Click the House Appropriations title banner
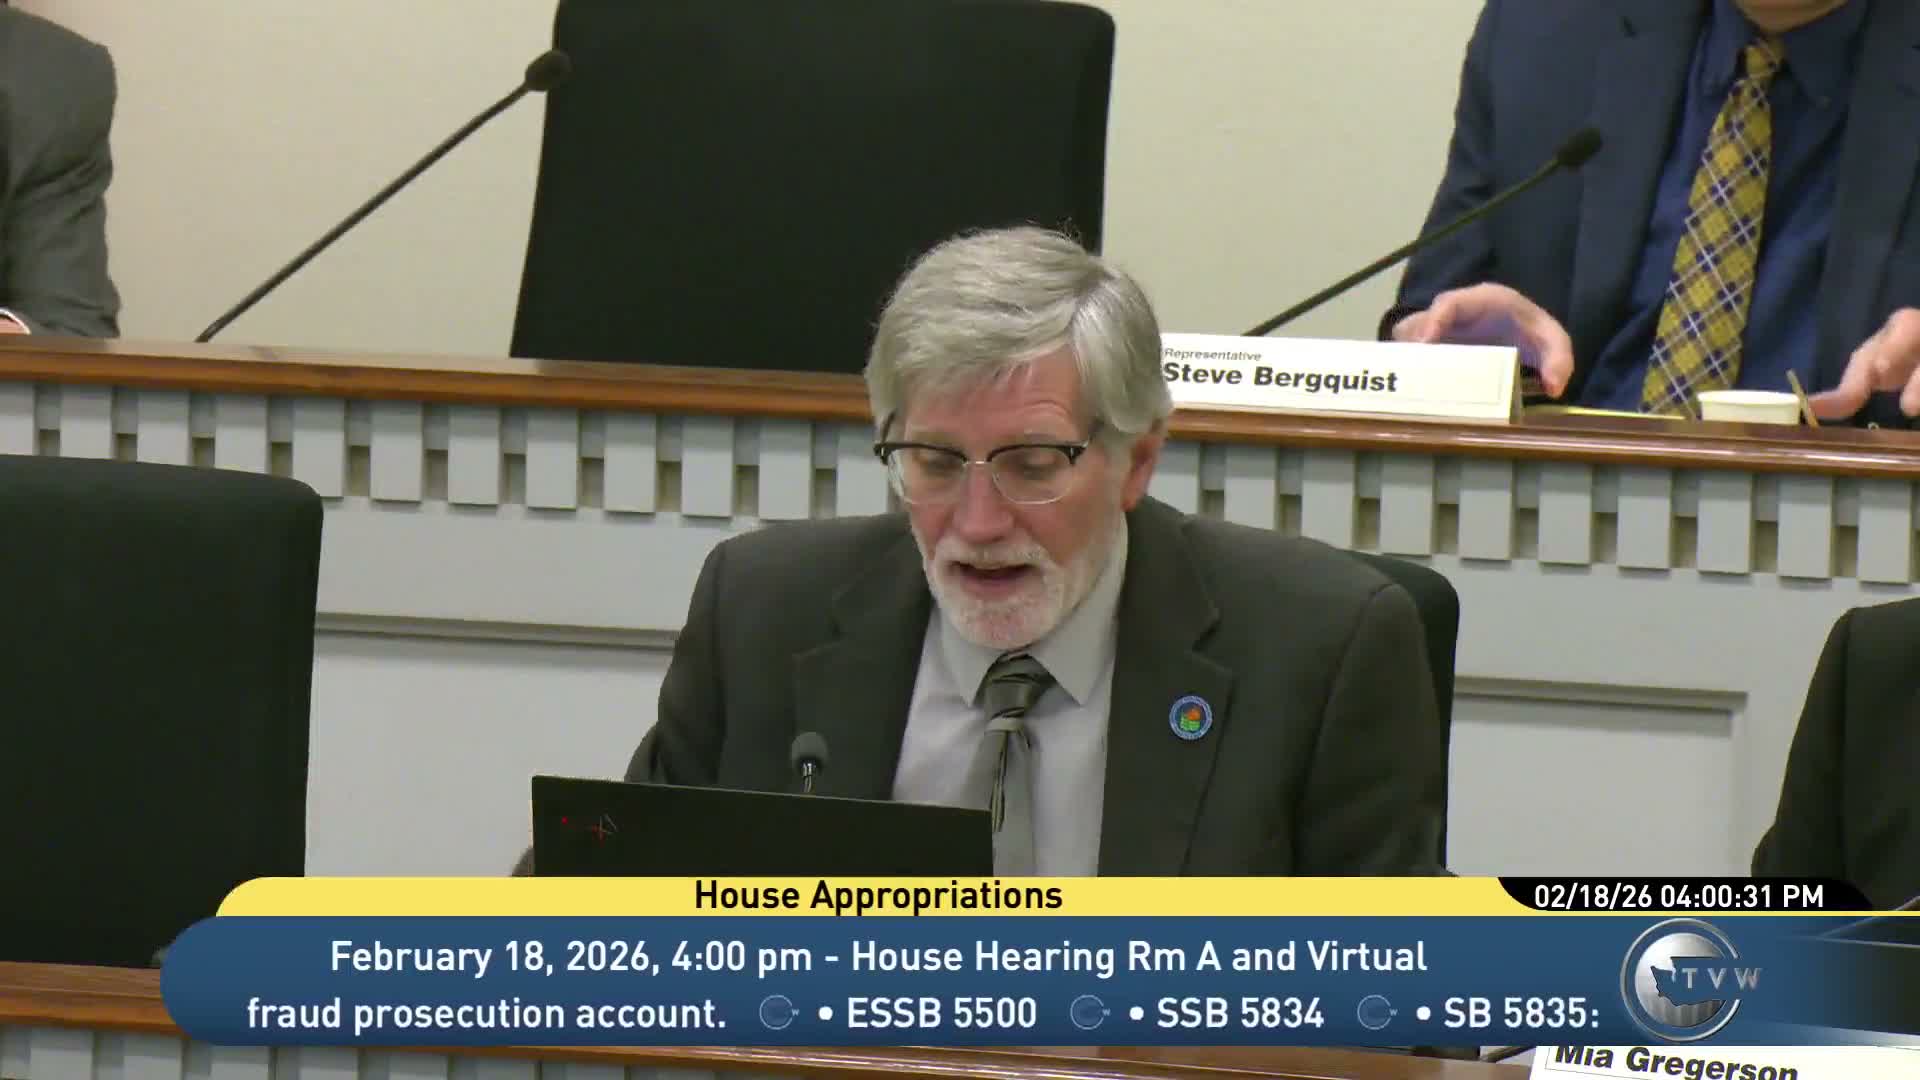 (x=876, y=897)
